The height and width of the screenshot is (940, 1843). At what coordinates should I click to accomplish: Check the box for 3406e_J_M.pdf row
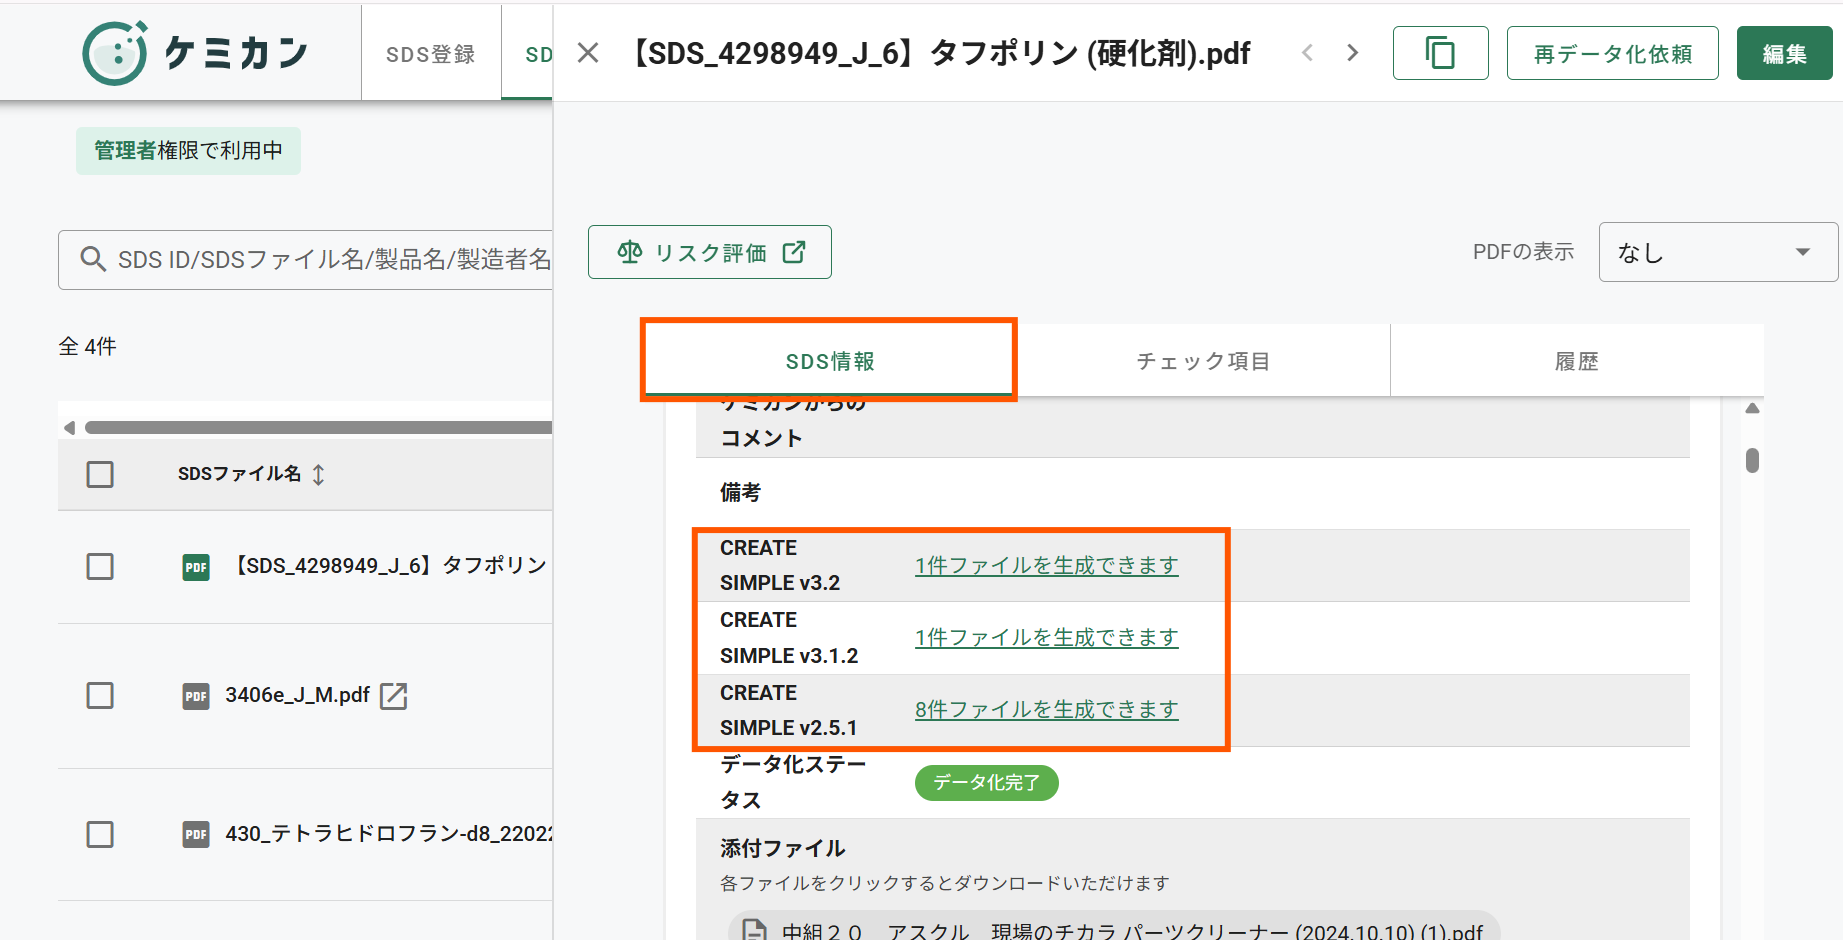100,695
